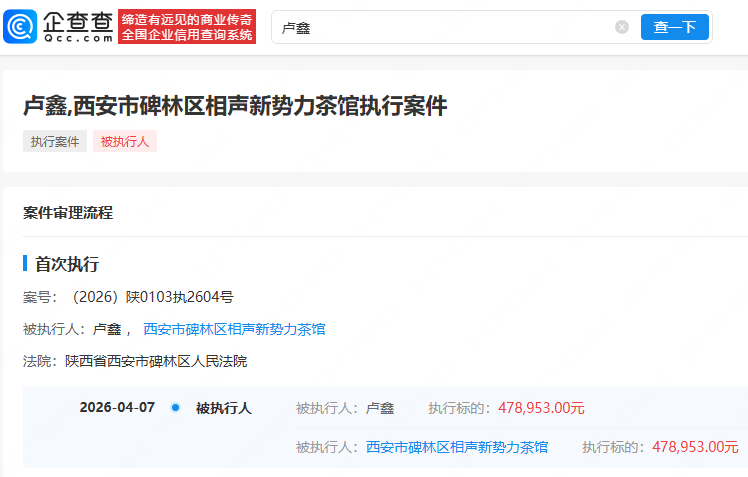Open the teahouse link in the timeline row

(456, 447)
